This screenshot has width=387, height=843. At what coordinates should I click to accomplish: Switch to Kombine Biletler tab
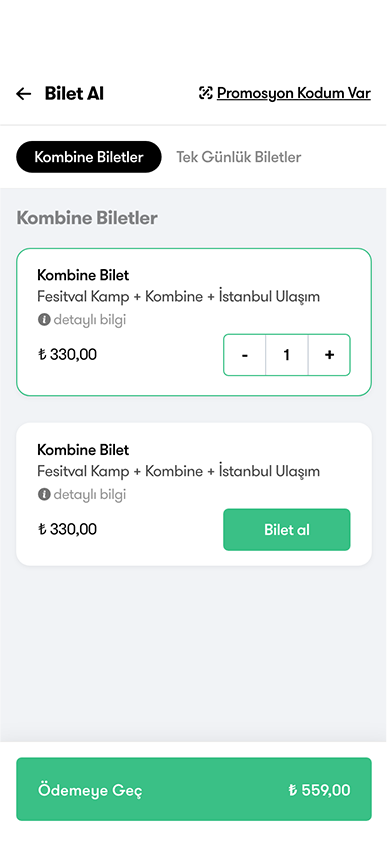coord(89,157)
